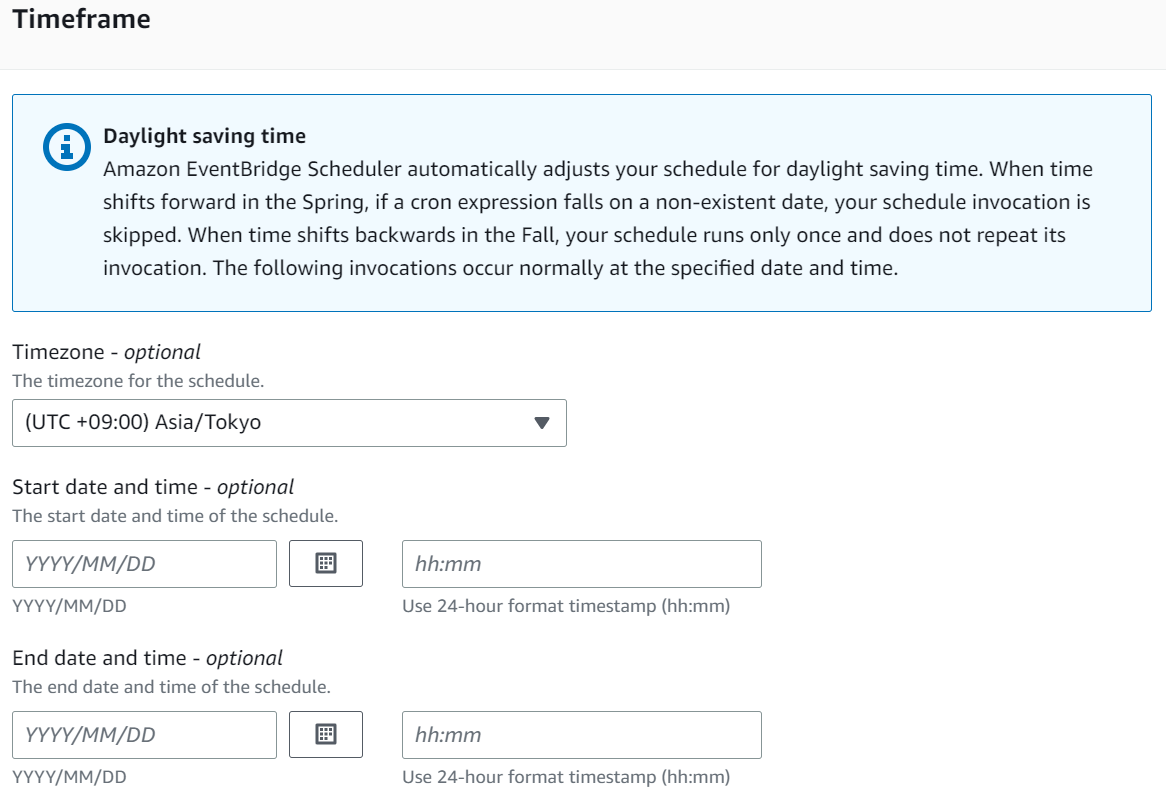
Task: Click the start date and time description text
Action: [175, 516]
